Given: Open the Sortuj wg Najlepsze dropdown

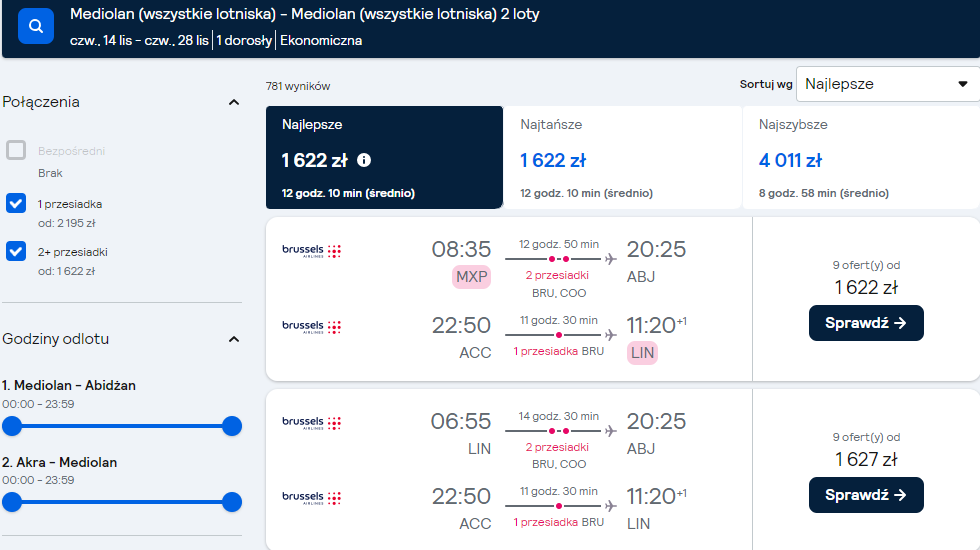Looking at the screenshot, I should click(888, 84).
